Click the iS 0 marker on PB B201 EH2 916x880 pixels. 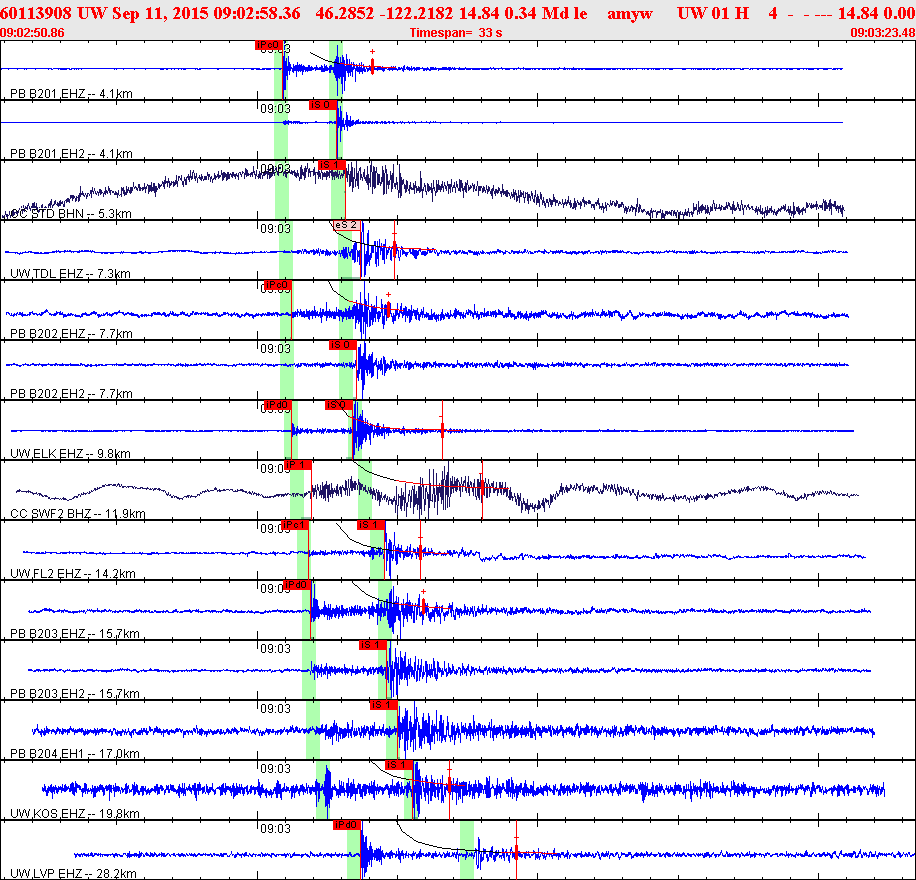(323, 105)
